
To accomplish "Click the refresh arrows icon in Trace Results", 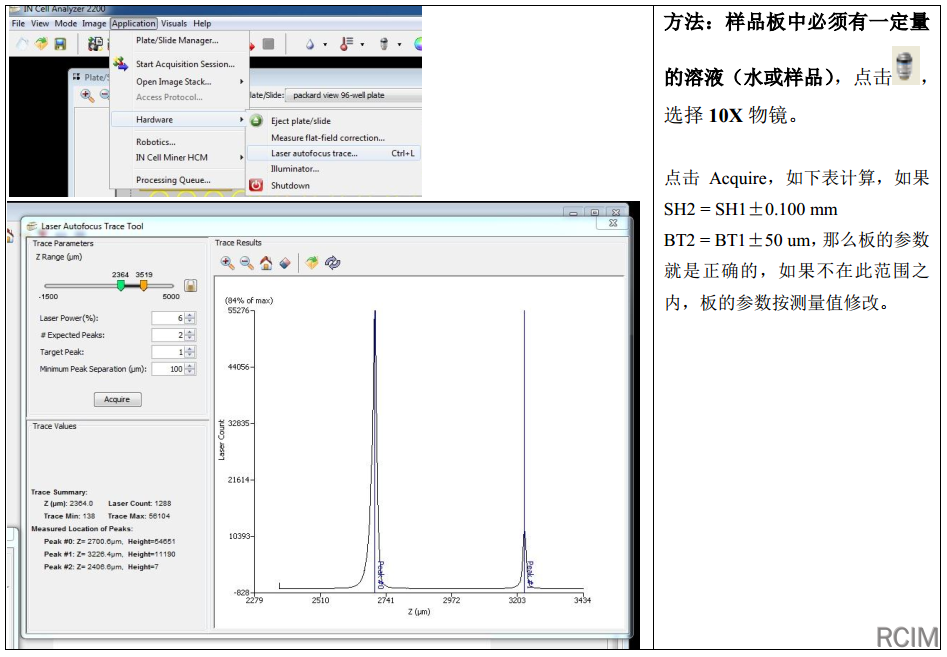I will click(333, 263).
